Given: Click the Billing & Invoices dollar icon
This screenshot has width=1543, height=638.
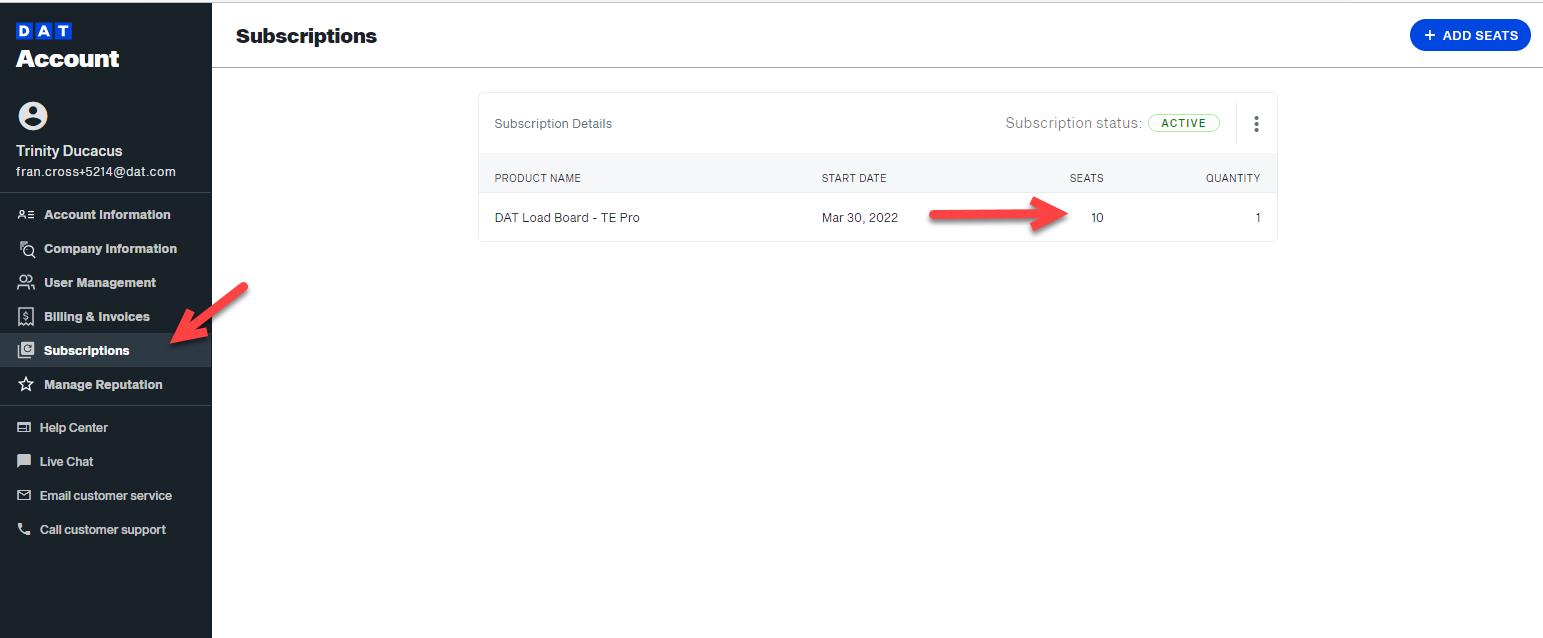Looking at the screenshot, I should (x=25, y=316).
